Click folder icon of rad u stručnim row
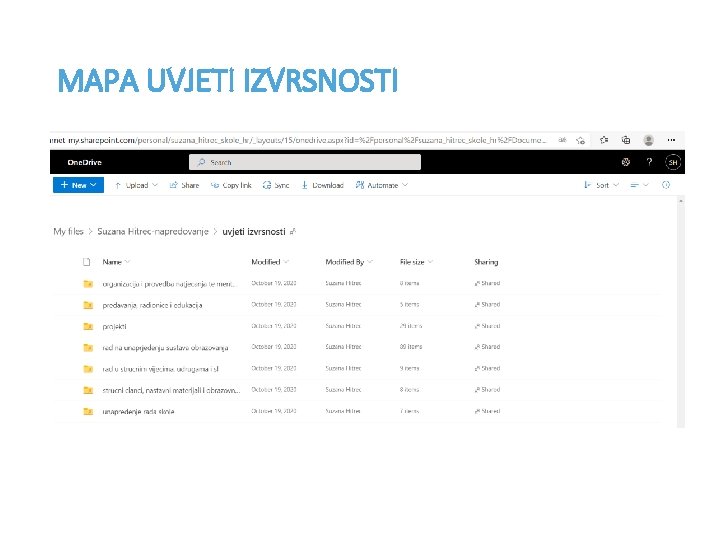The width and height of the screenshot is (720, 540). click(88, 369)
